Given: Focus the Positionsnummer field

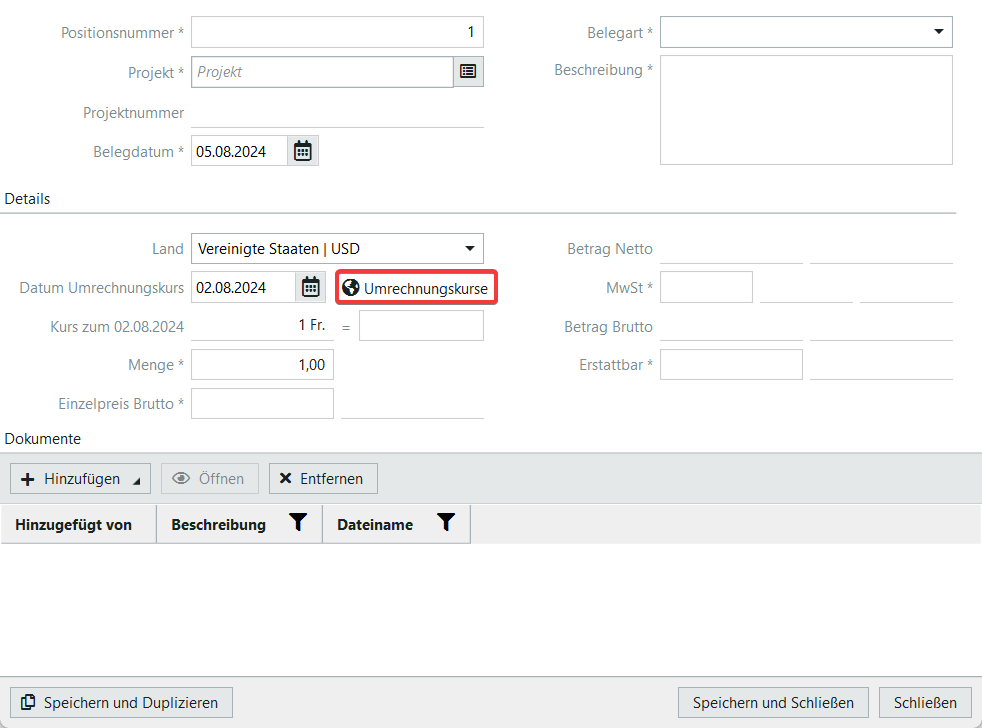Looking at the screenshot, I should tap(337, 32).
